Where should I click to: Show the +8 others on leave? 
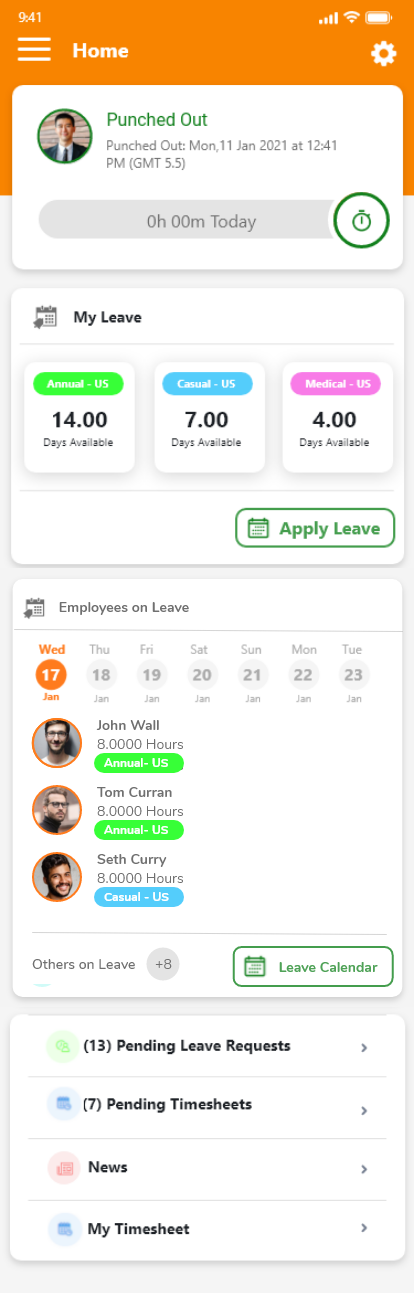(x=163, y=965)
